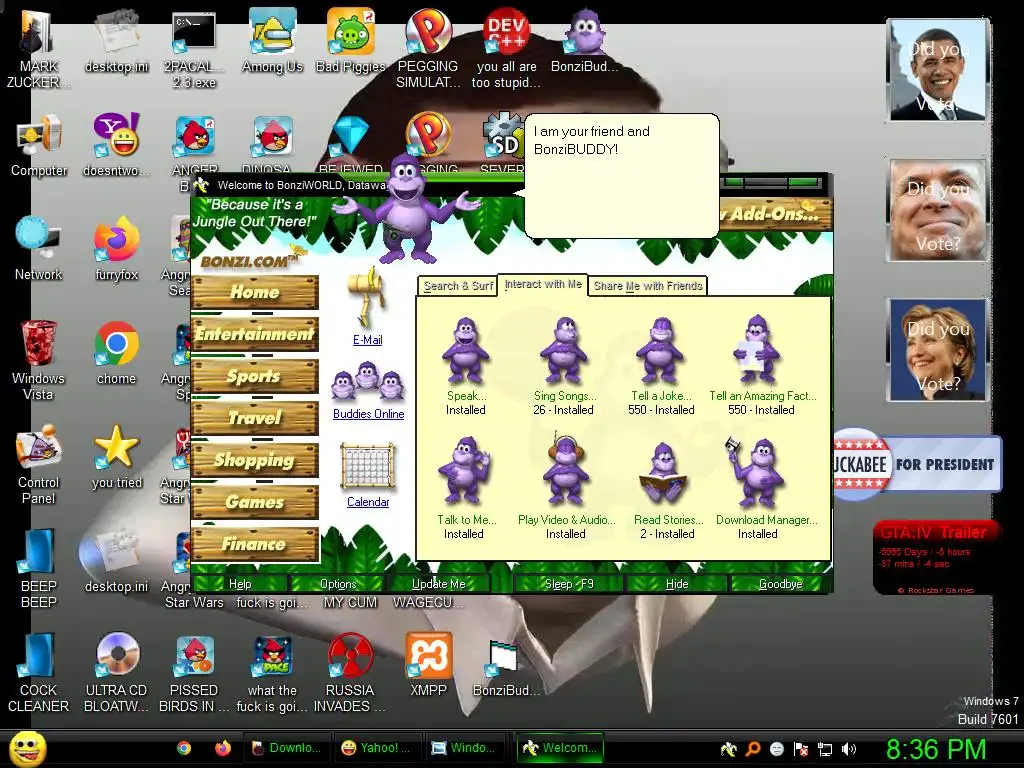Screen dimensions: 1024x768
Task: Click the volume speaker tray icon
Action: tap(849, 749)
